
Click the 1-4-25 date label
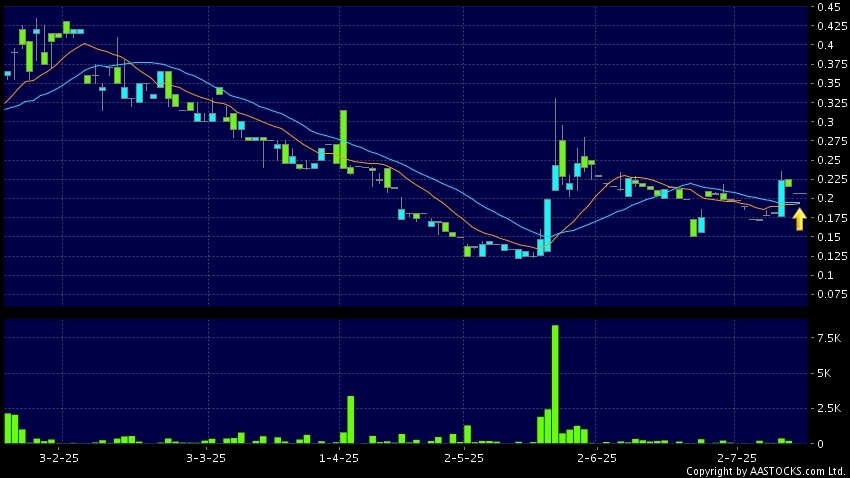click(339, 458)
